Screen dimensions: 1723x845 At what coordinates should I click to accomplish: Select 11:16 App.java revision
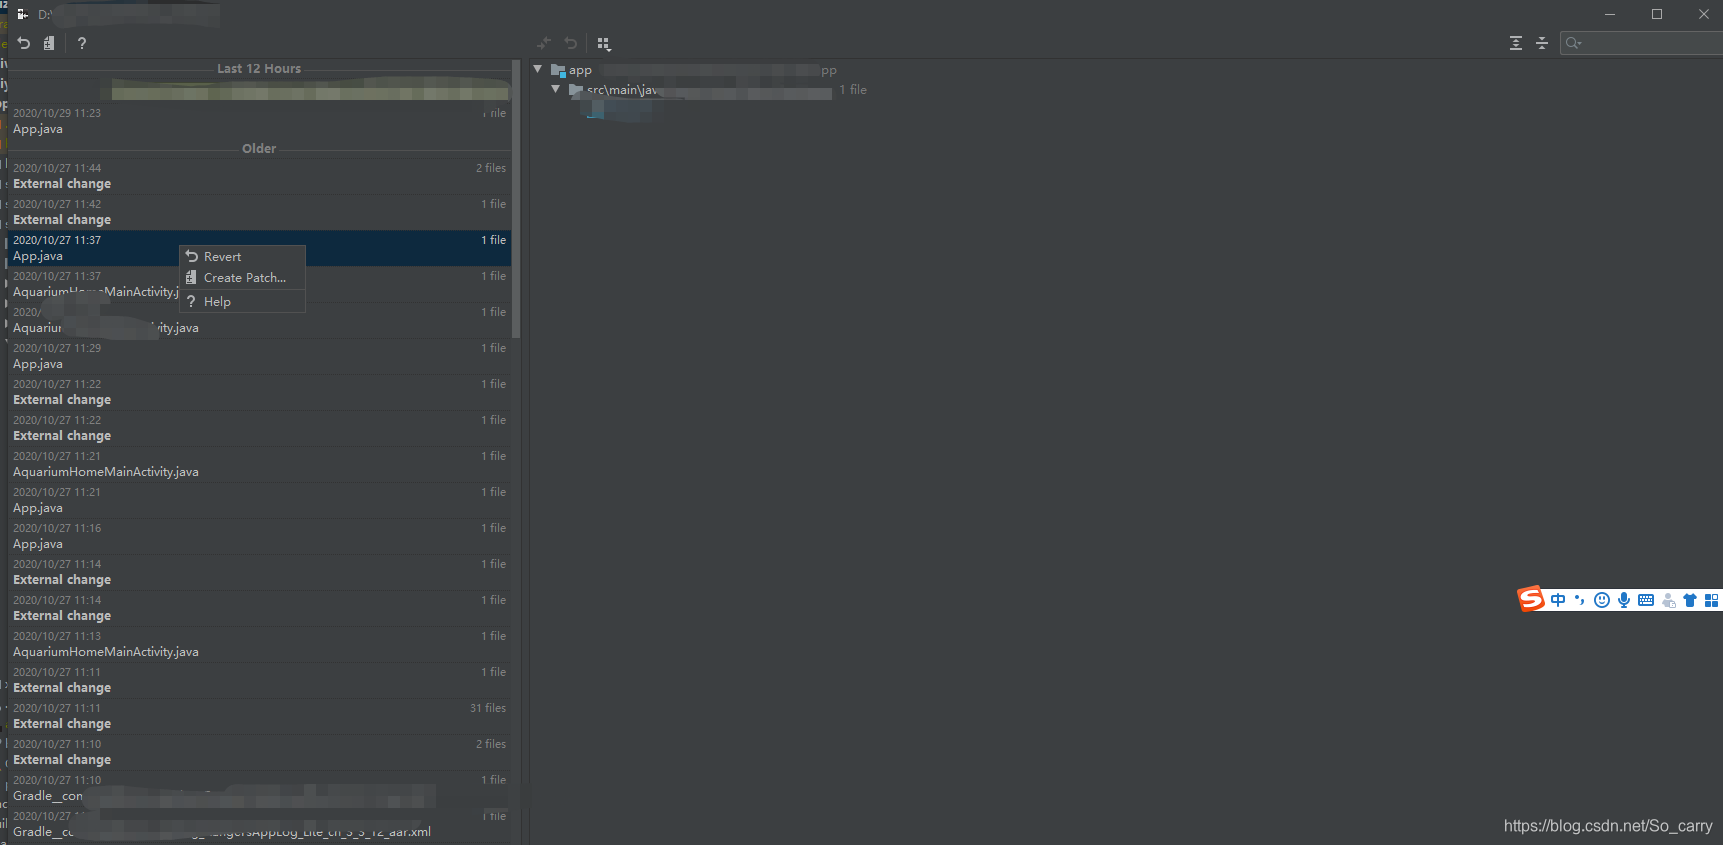click(259, 536)
